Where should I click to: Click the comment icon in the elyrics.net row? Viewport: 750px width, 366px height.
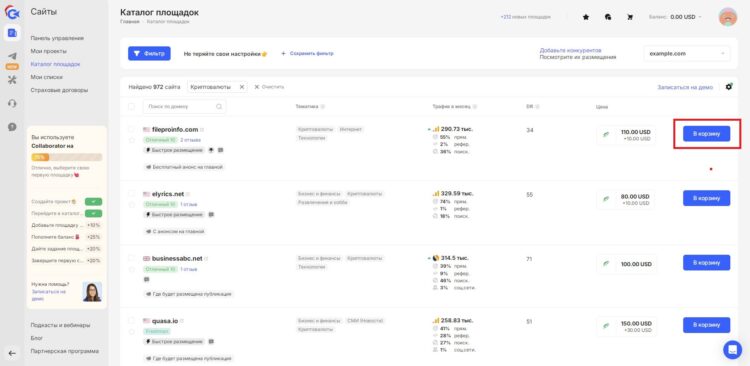pyautogui.click(x=211, y=214)
